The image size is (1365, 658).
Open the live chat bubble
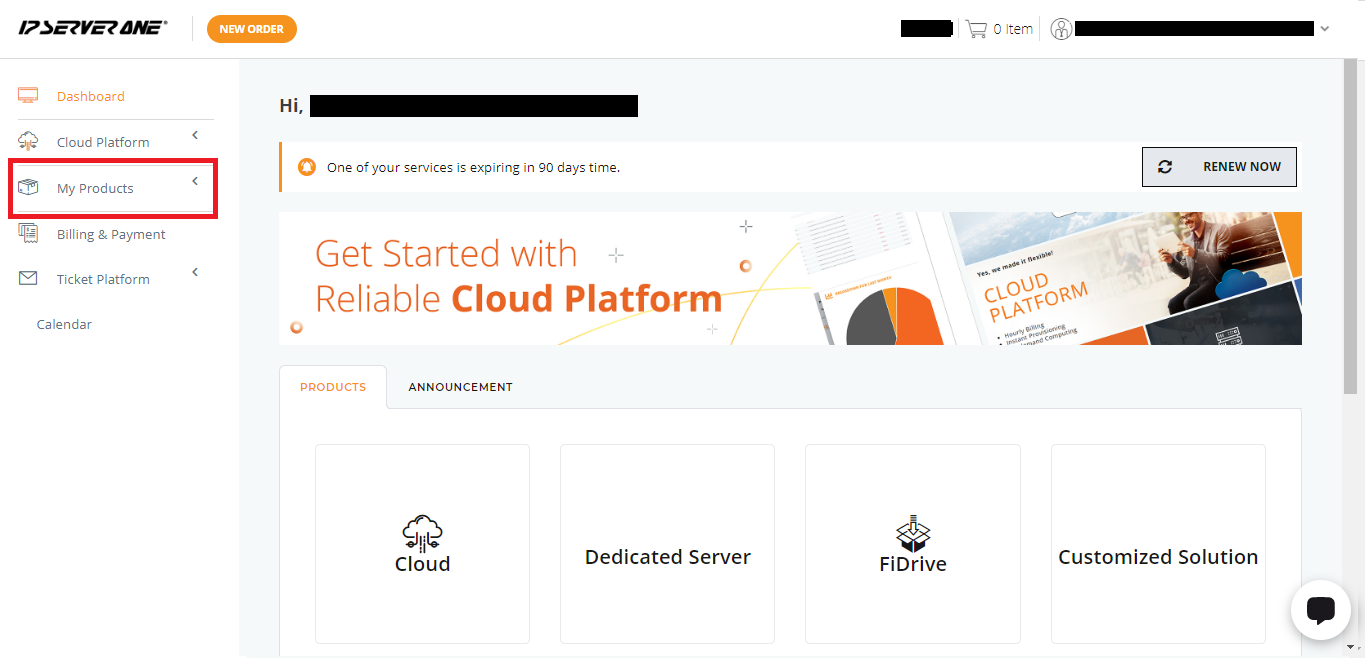click(1321, 610)
